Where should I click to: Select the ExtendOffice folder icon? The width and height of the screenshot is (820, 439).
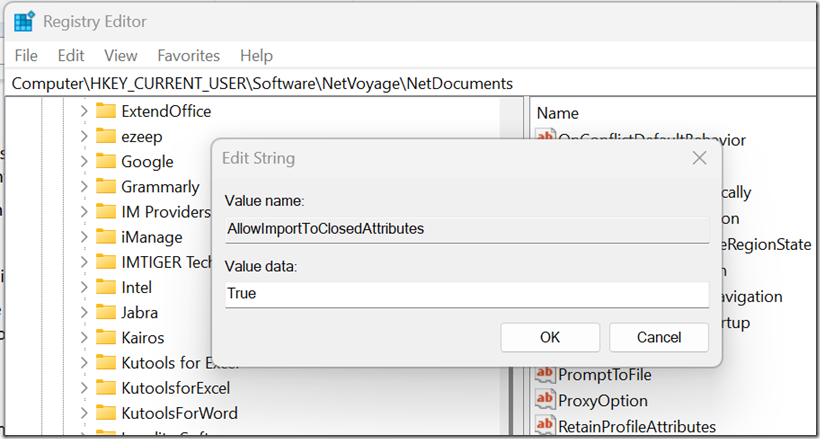tap(106, 111)
